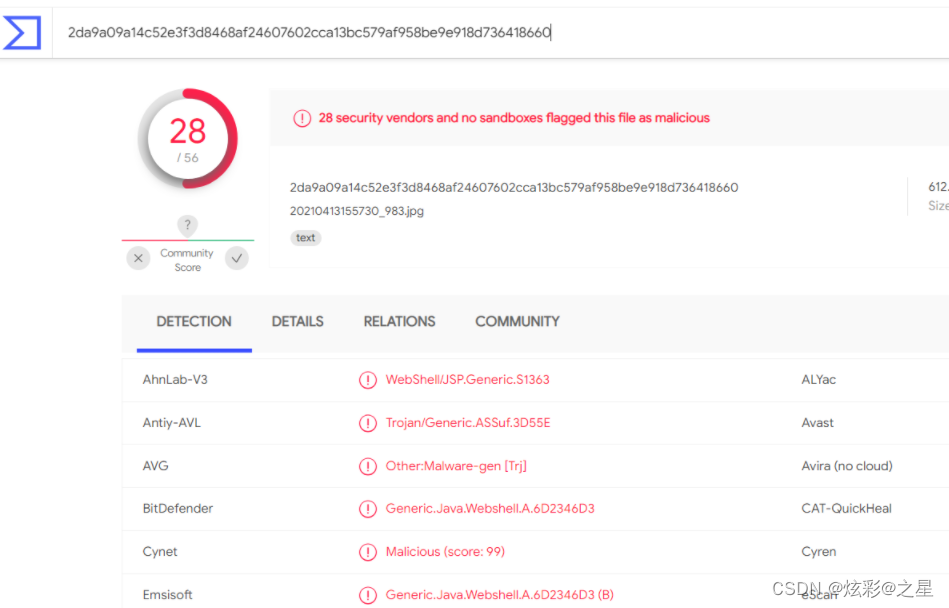Click the VirusTotal sigma logo
This screenshot has width=949, height=608.
[22, 33]
